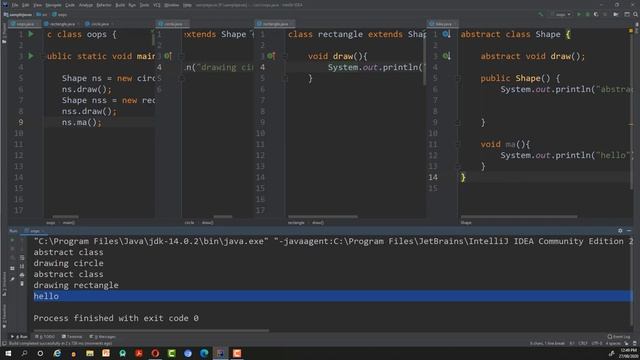The image size is (640, 360).
Task: Switch to oops.java tab in first editor
Action: (x=25, y=24)
